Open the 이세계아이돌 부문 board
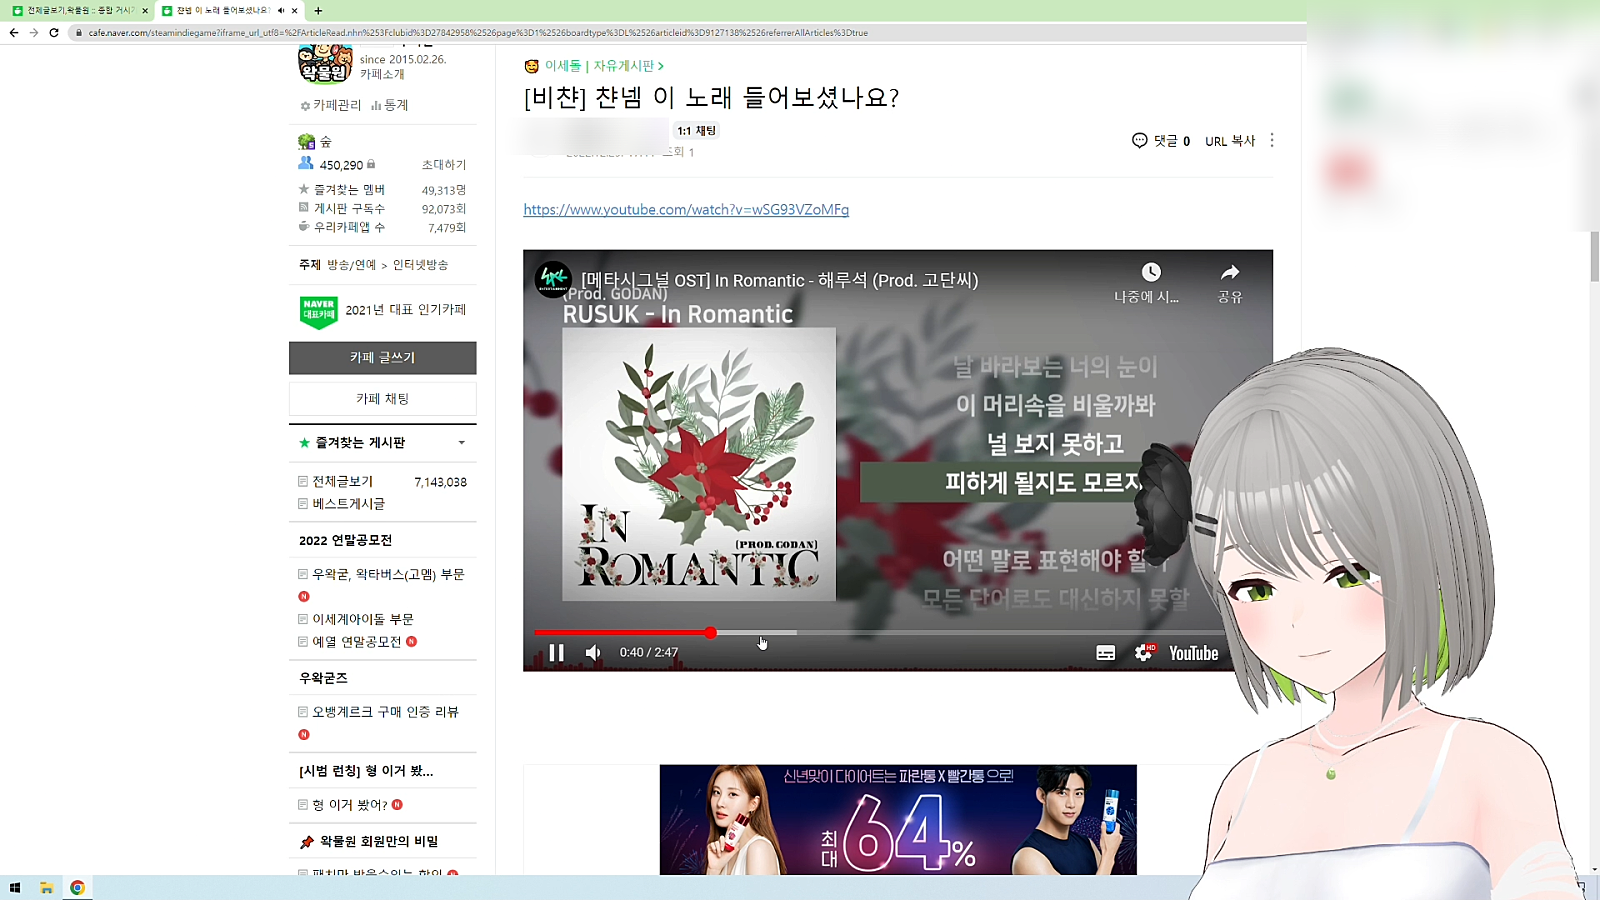 point(363,620)
